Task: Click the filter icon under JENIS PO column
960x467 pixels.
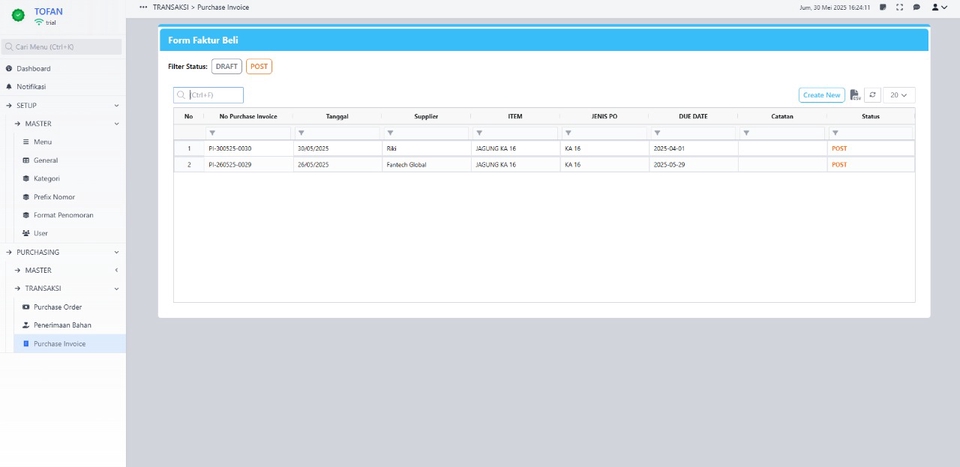Action: pyautogui.click(x=568, y=133)
